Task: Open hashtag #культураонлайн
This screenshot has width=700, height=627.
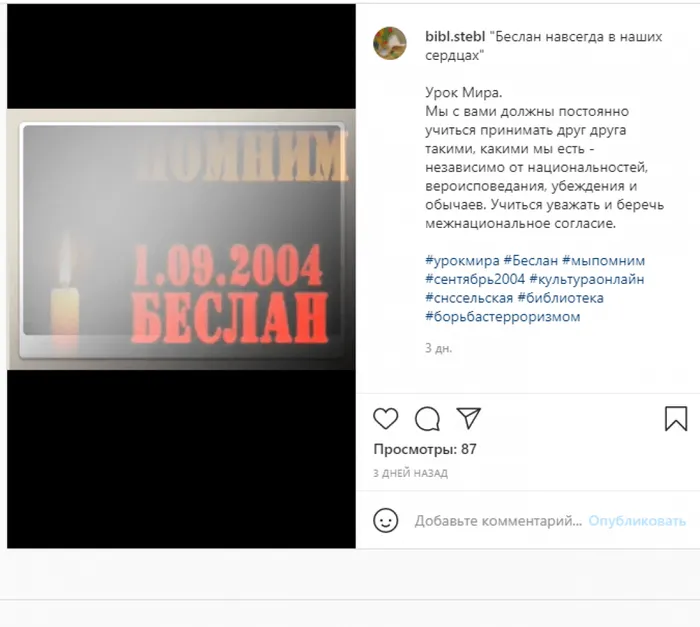Action: (x=587, y=279)
